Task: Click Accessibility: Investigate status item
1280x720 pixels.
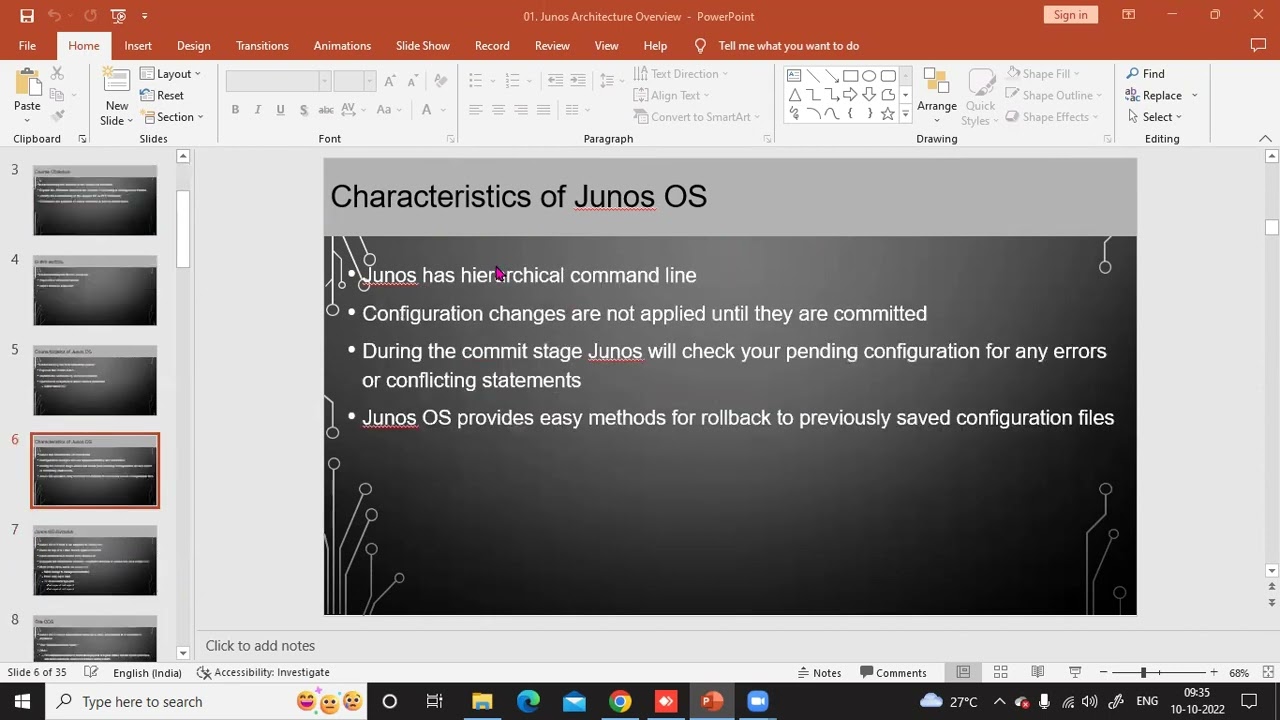Action: (x=263, y=673)
